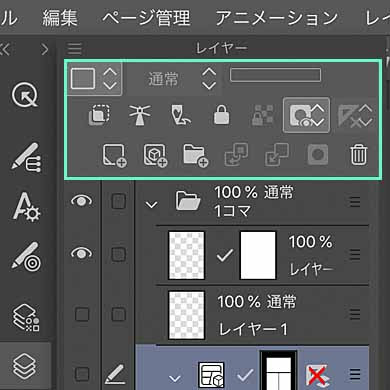Create a new raster layer
Viewport: 390px width, 390px height.
114,155
